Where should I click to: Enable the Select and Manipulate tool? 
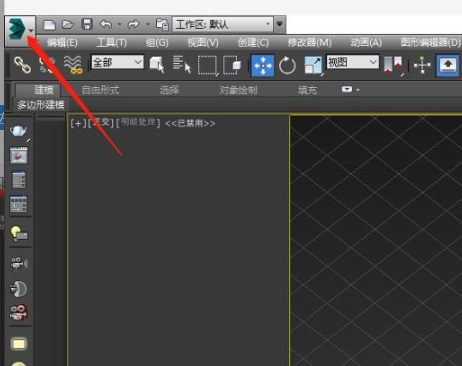(x=422, y=65)
